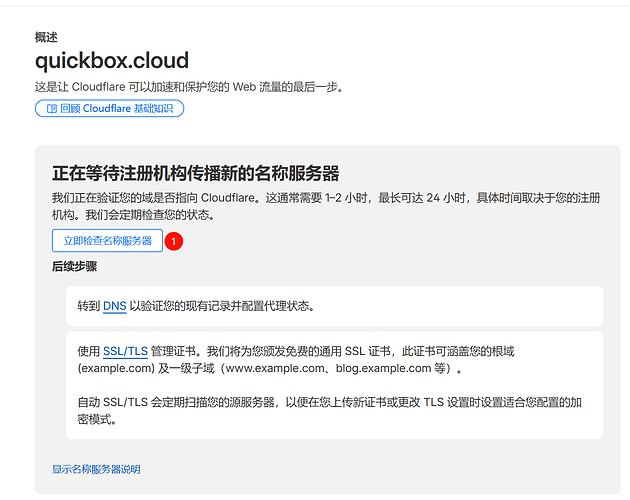This screenshot has width=630, height=500.
Task: Click the 后续步骤 heading
Action: click(x=74, y=266)
